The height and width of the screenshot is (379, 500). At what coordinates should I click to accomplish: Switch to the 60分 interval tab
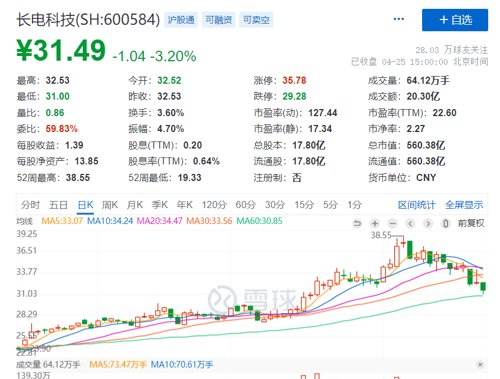(246, 205)
